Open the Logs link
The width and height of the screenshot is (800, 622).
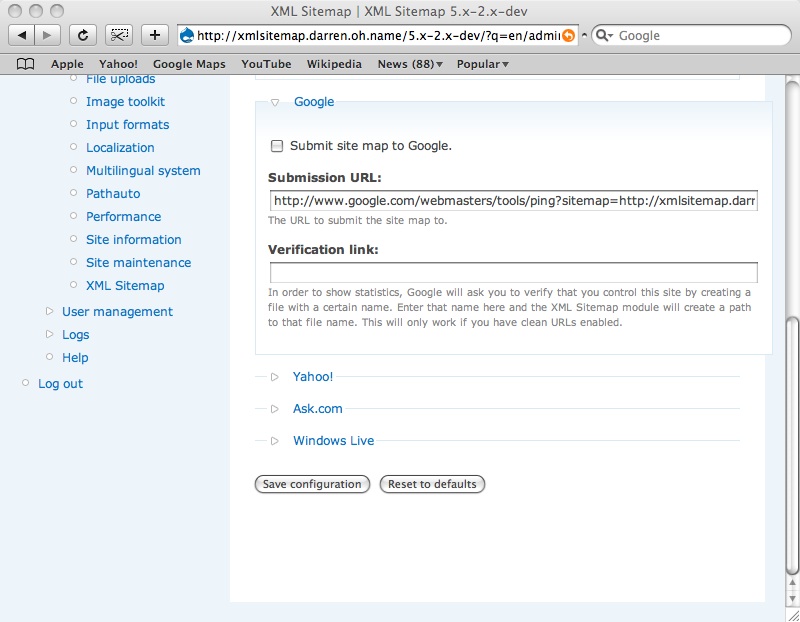76,334
